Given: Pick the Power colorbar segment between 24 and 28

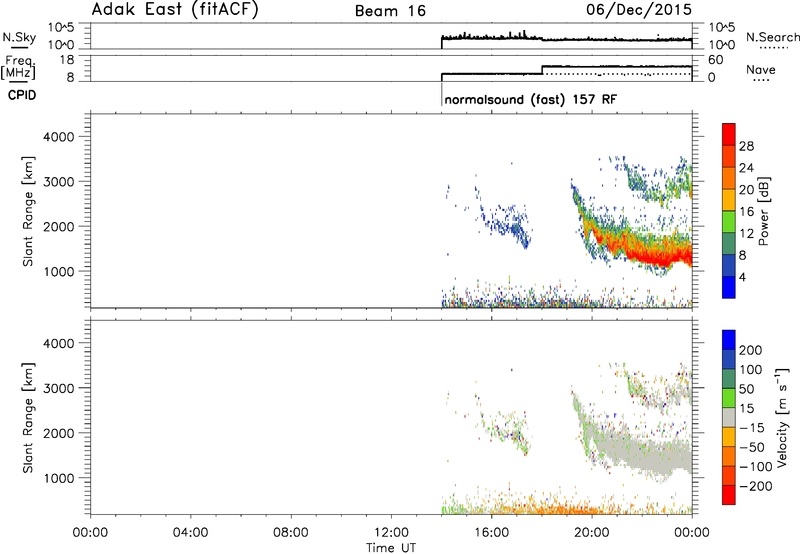Looking at the screenshot, I should pos(729,156).
